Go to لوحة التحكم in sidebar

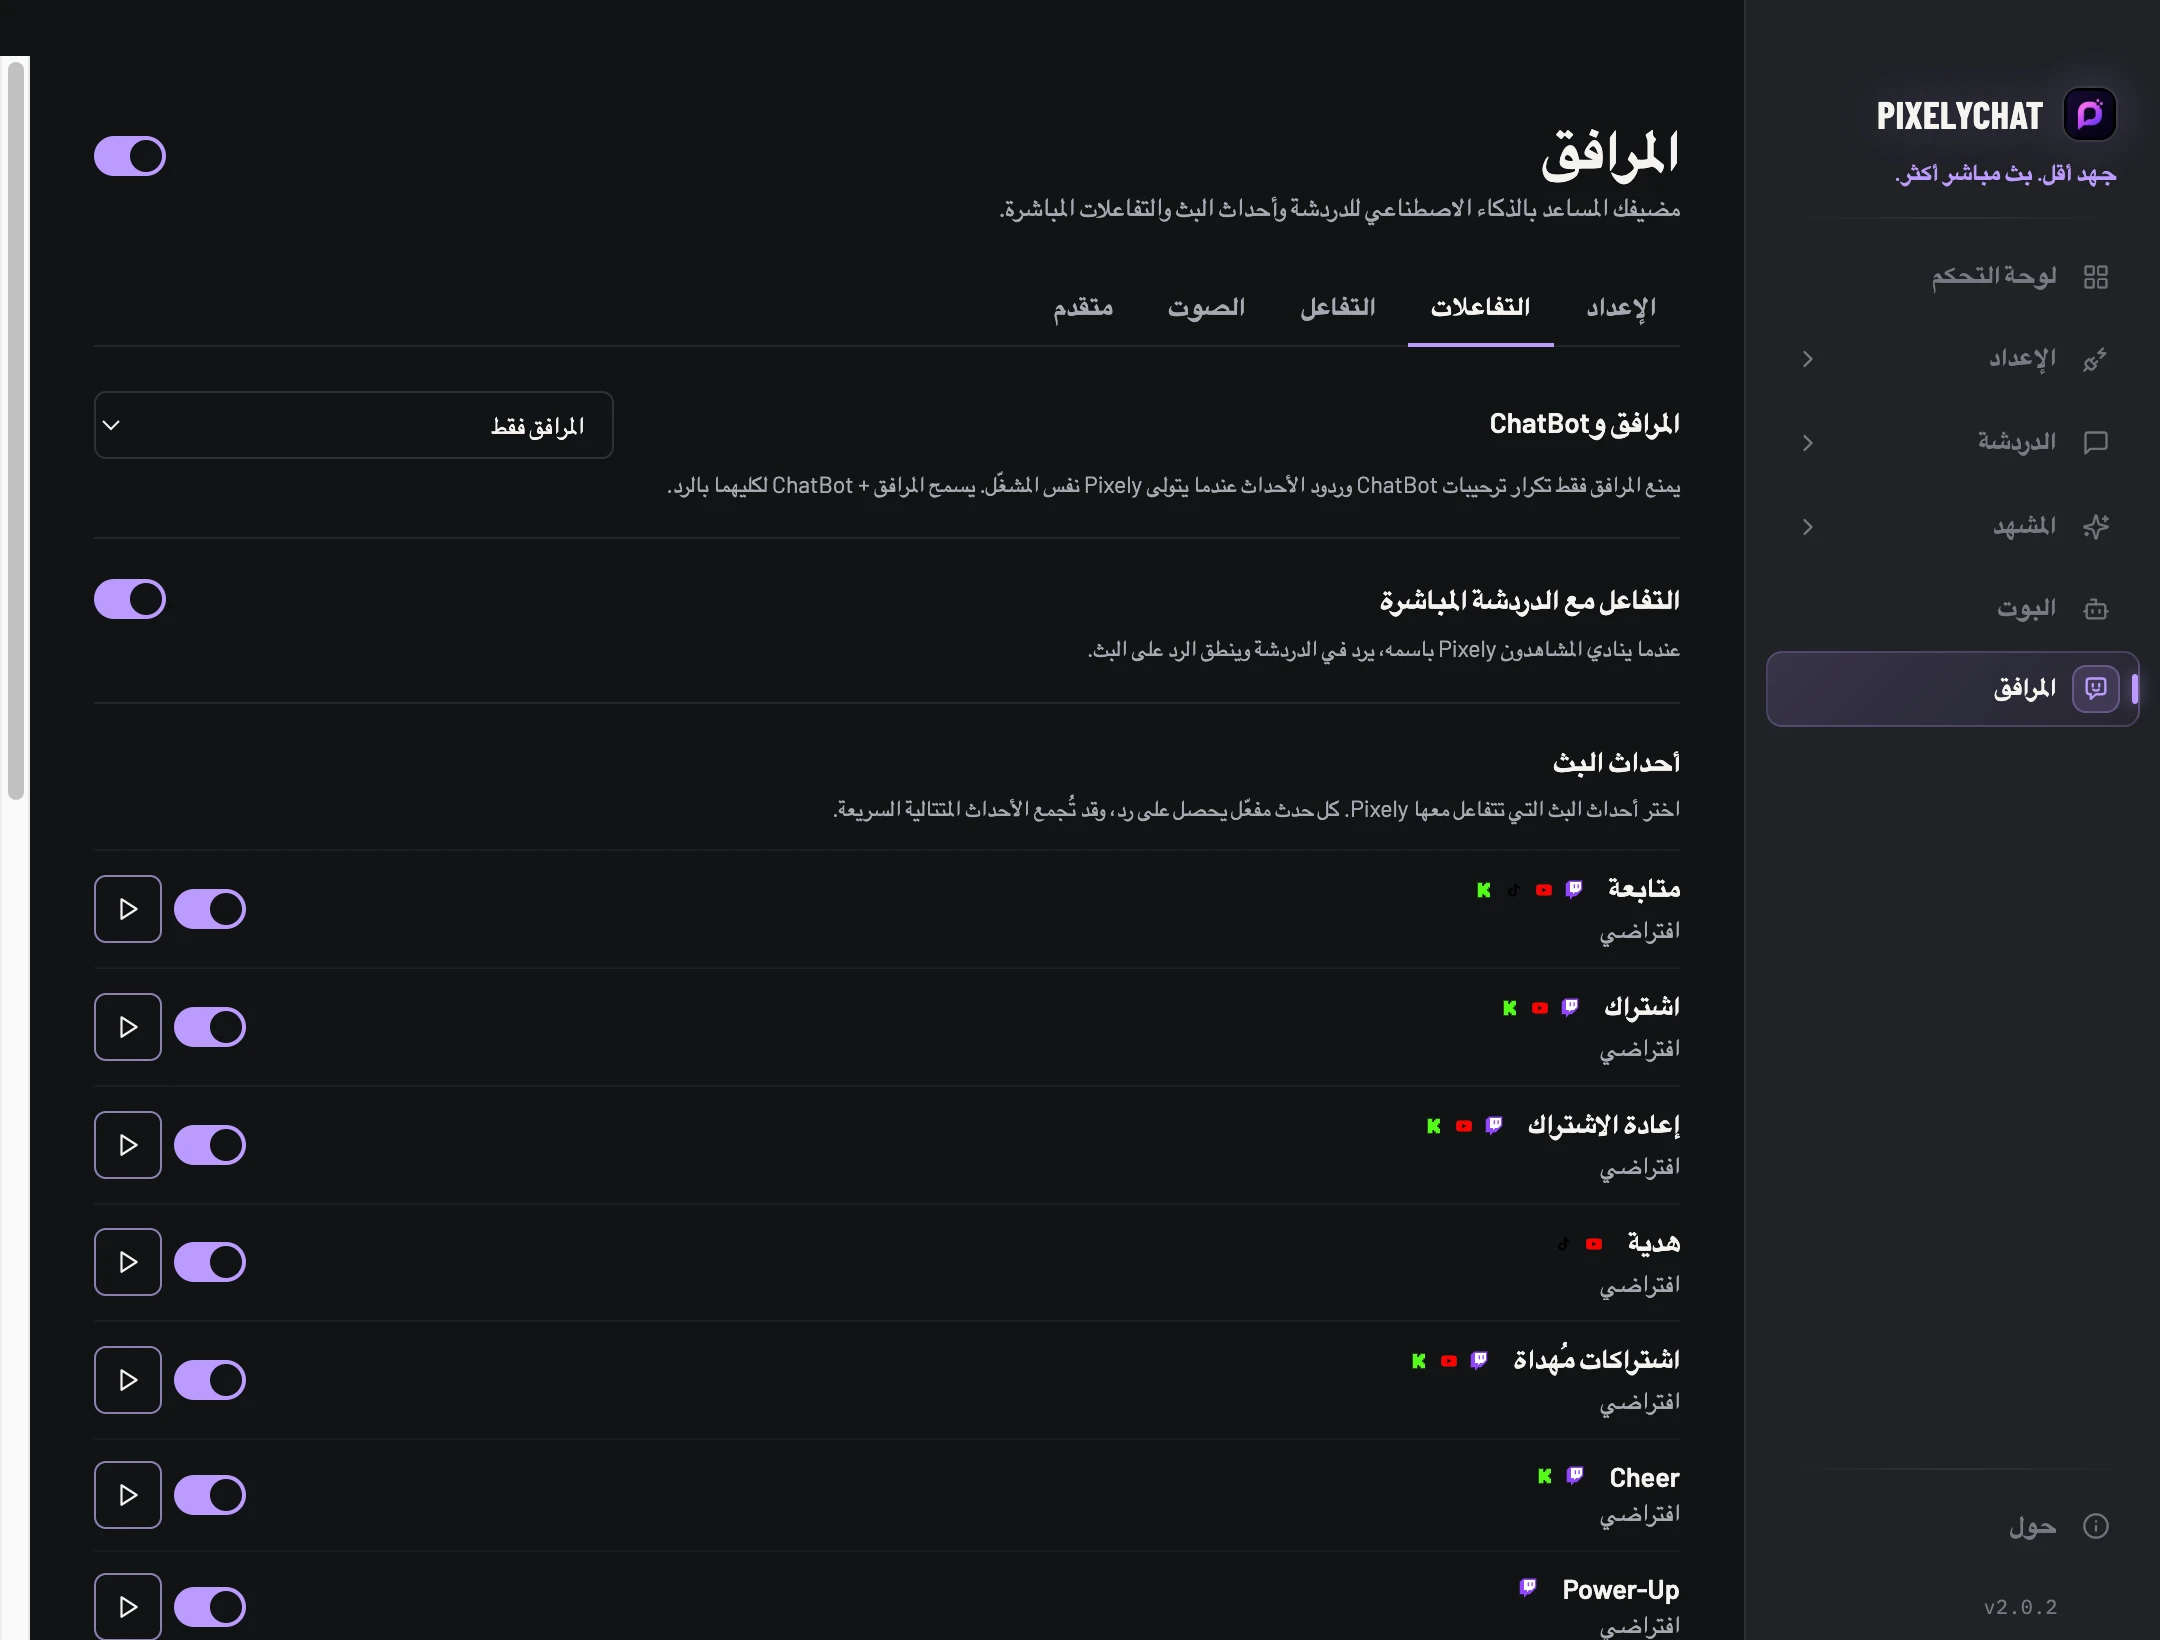[1952, 277]
